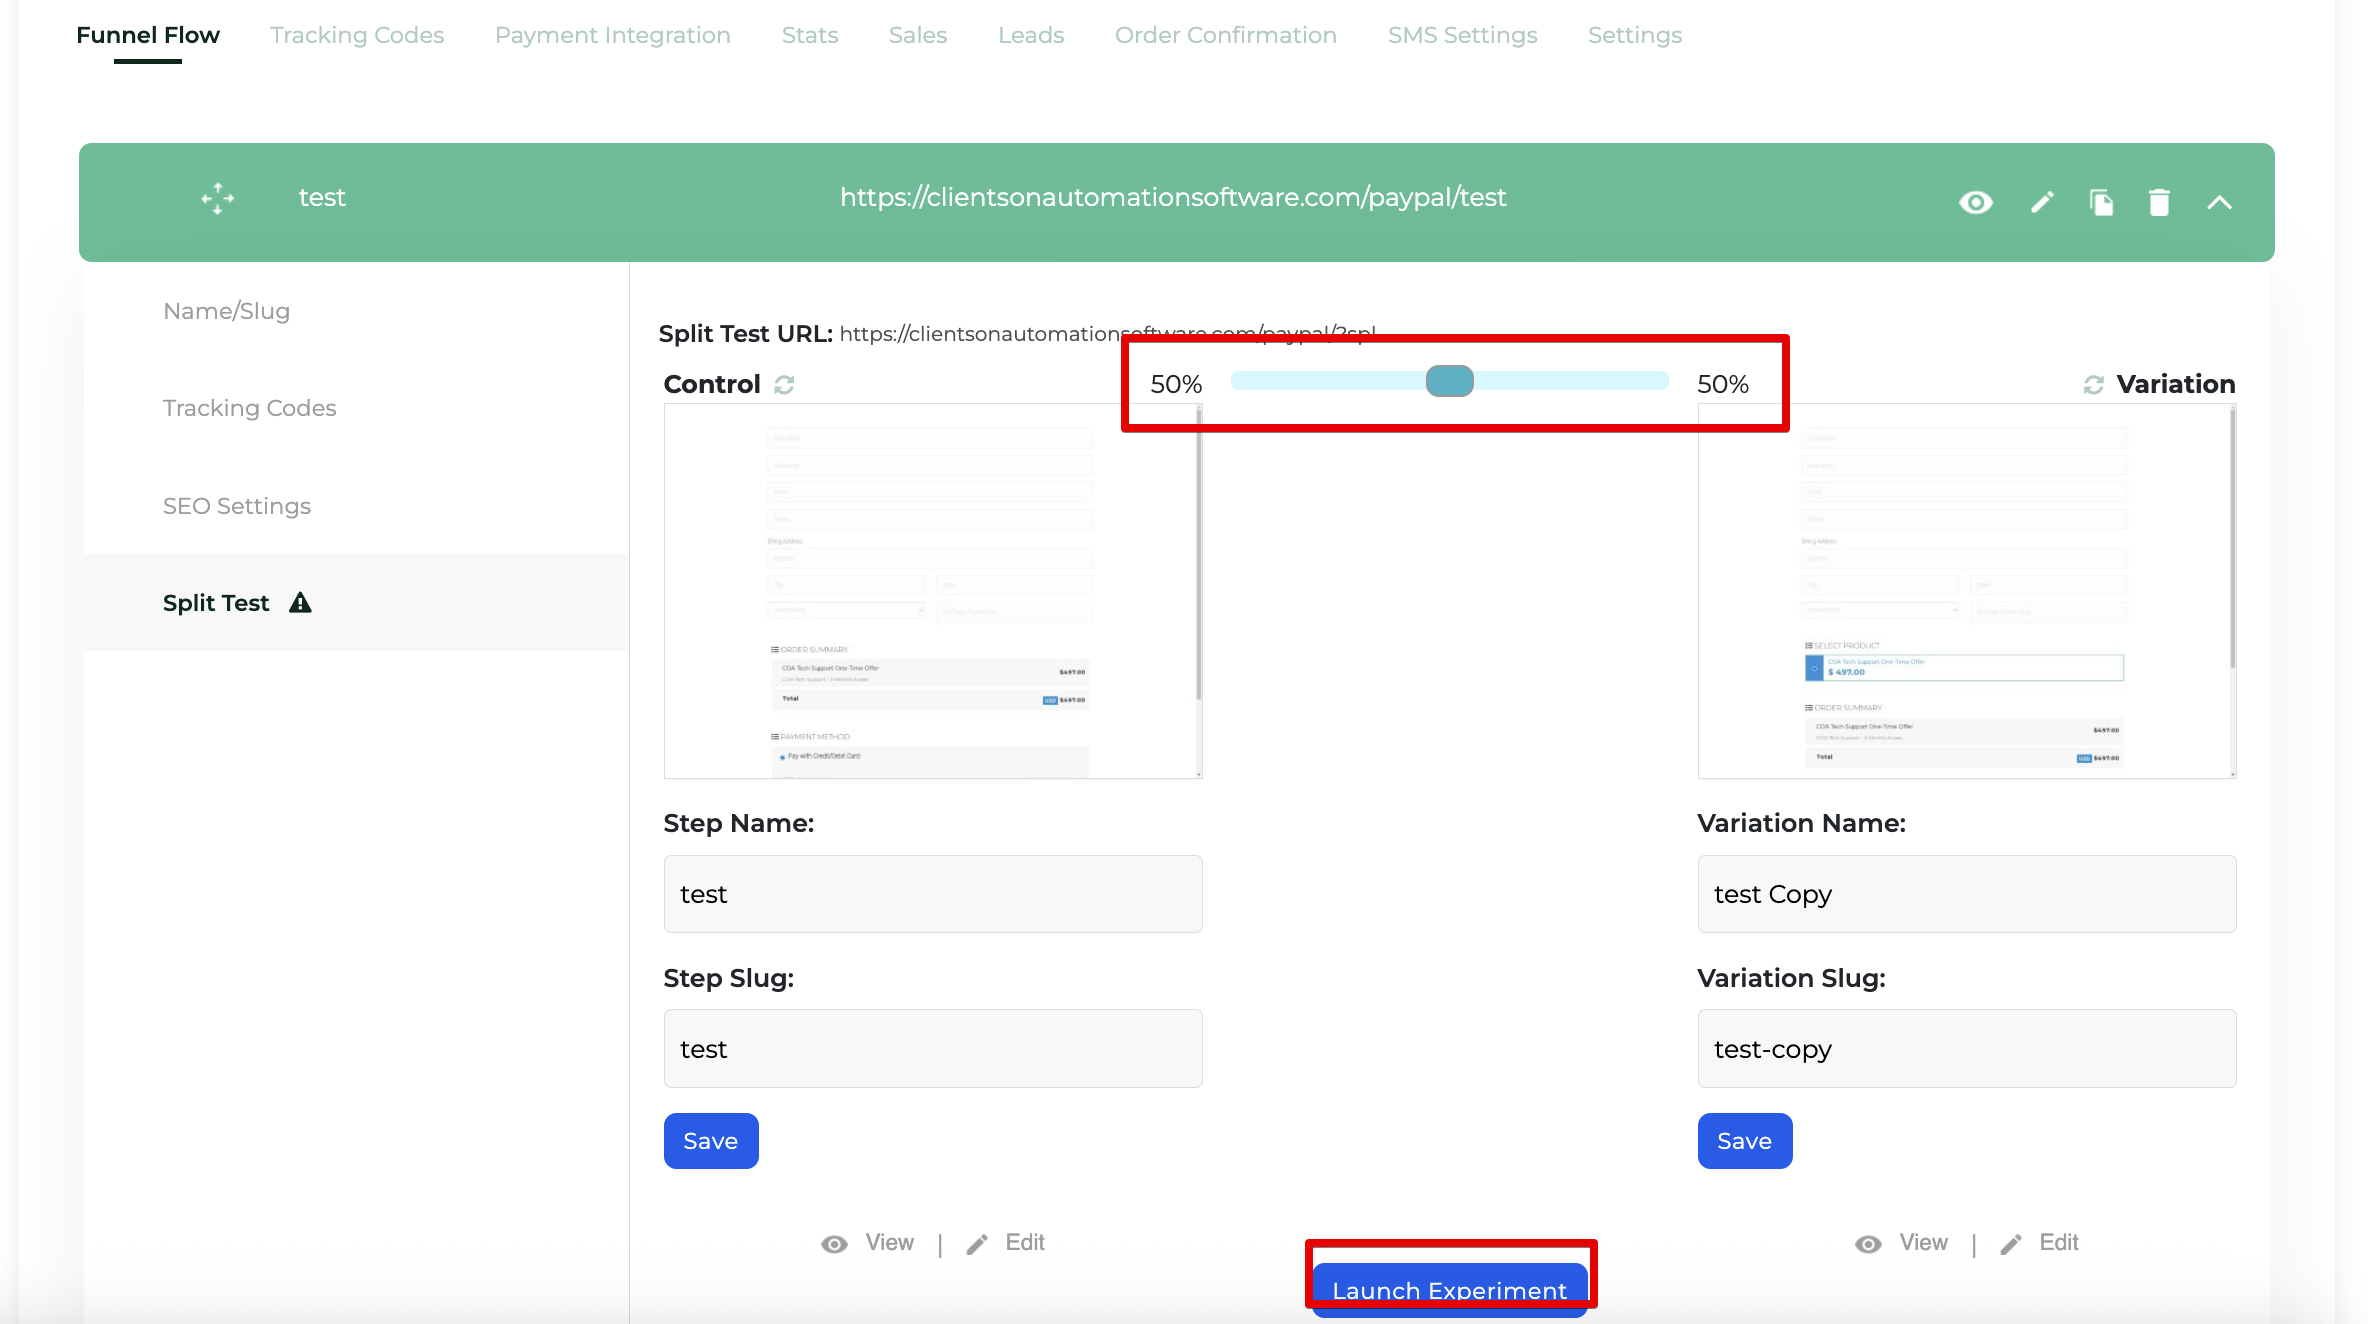Adjust the 50/50 split percentage slider
This screenshot has height=1324, width=2368.
(1448, 381)
